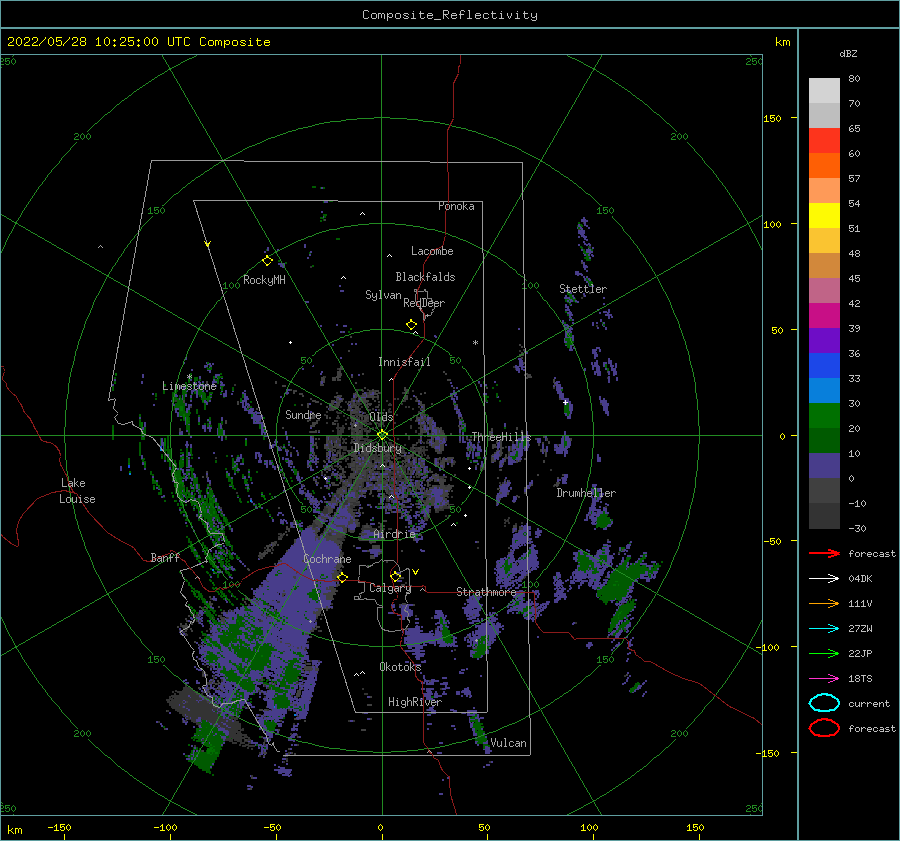Click the HighRiver city label
This screenshot has width=900, height=841.
pyautogui.click(x=415, y=702)
